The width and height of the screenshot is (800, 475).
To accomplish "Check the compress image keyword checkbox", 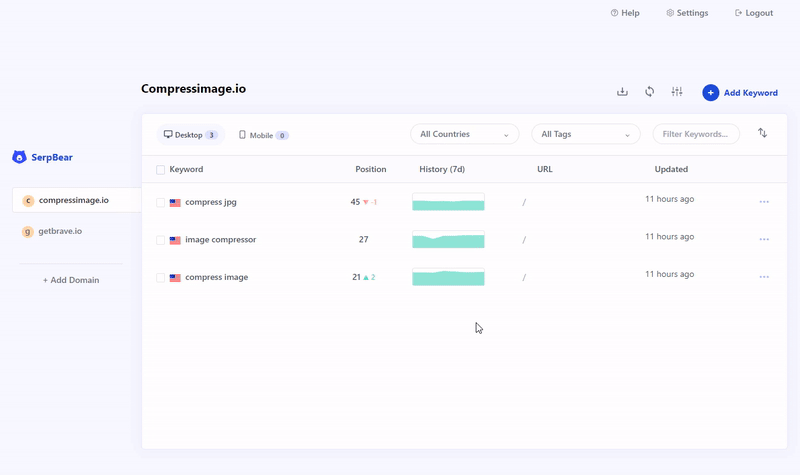I will tap(160, 278).
